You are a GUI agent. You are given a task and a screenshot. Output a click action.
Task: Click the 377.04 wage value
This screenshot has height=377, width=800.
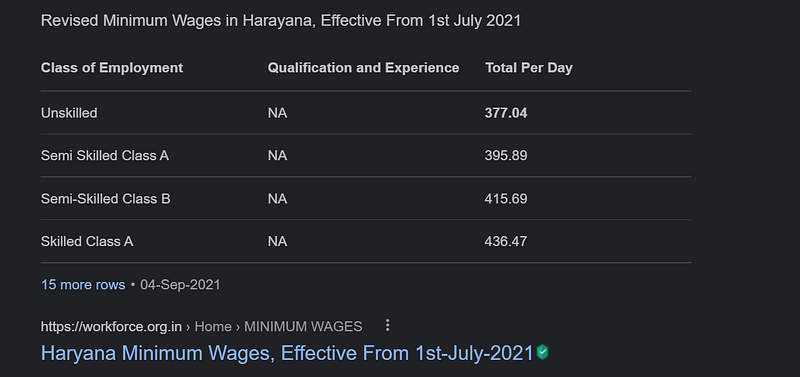coord(506,113)
